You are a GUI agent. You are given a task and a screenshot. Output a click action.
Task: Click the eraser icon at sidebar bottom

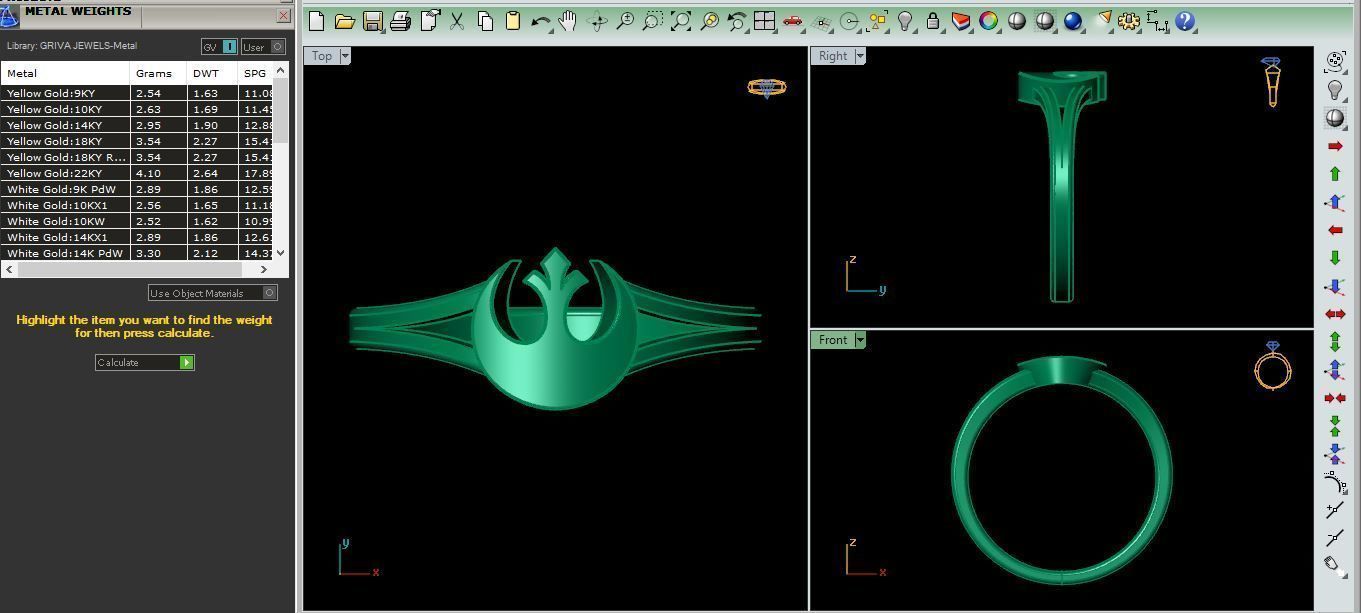[x=1335, y=566]
